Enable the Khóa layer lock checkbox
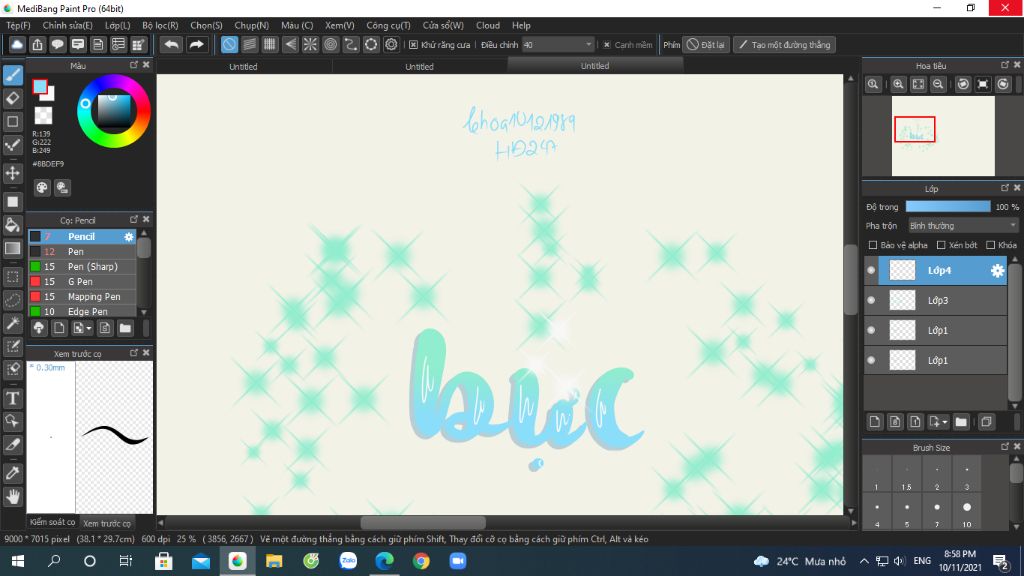The height and width of the screenshot is (576, 1024). click(x=991, y=245)
